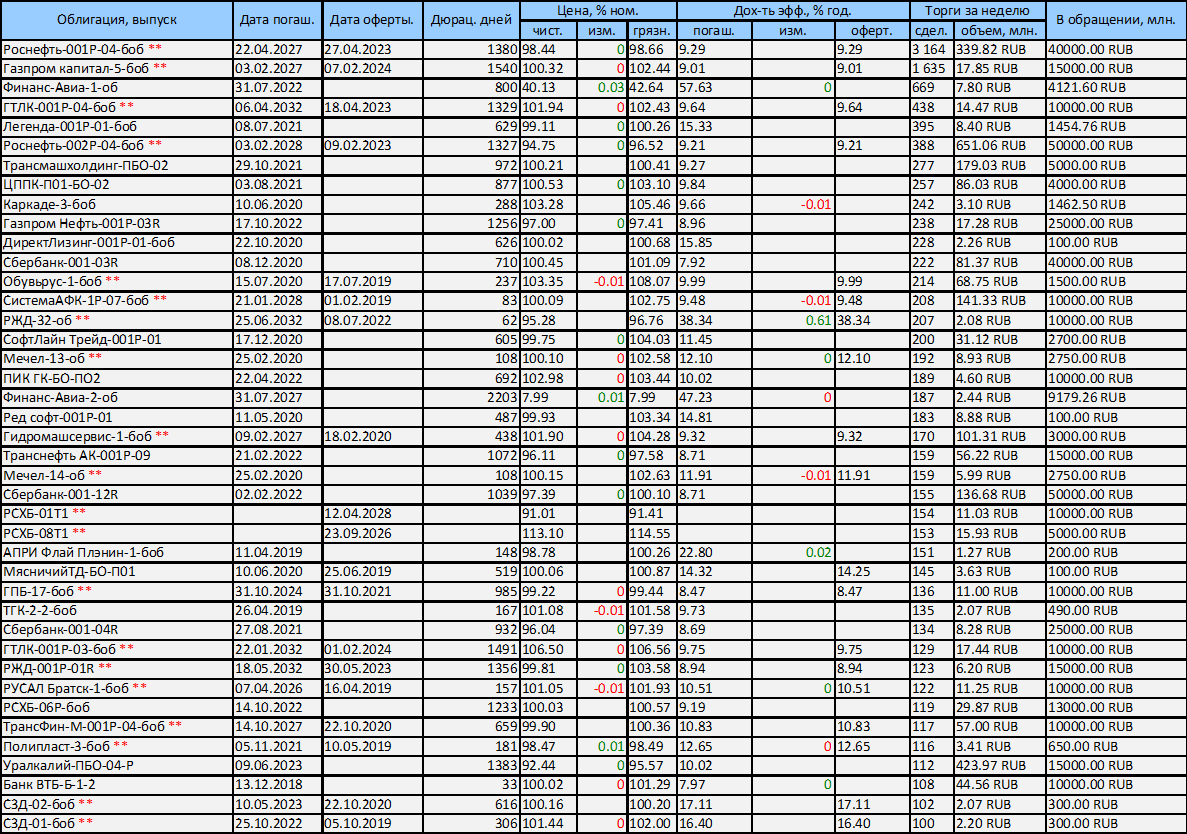Click the 'Уралкалий-ПБО-04-Р' bond cell
Viewport: 1187px width, 834px height.
69,765
